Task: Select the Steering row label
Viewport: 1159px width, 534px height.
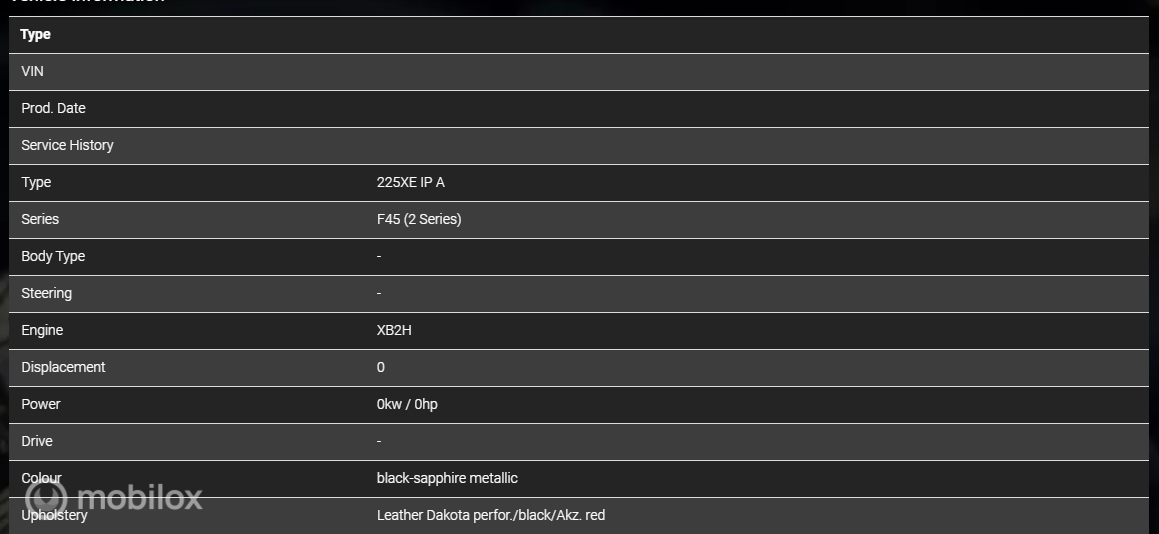Action: pos(47,293)
